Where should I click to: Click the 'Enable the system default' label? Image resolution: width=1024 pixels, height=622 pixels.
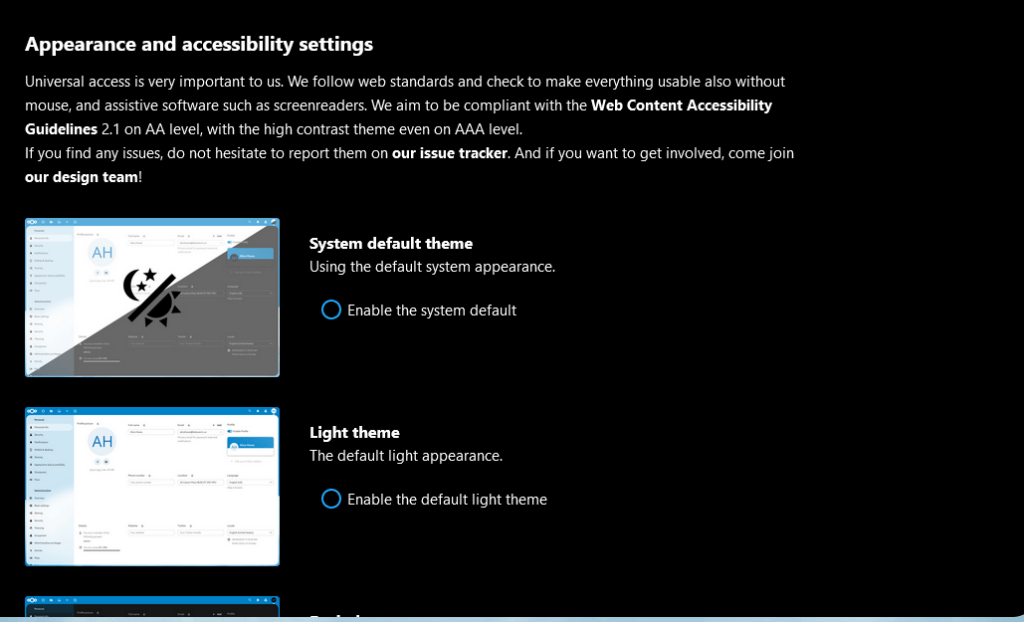point(431,310)
